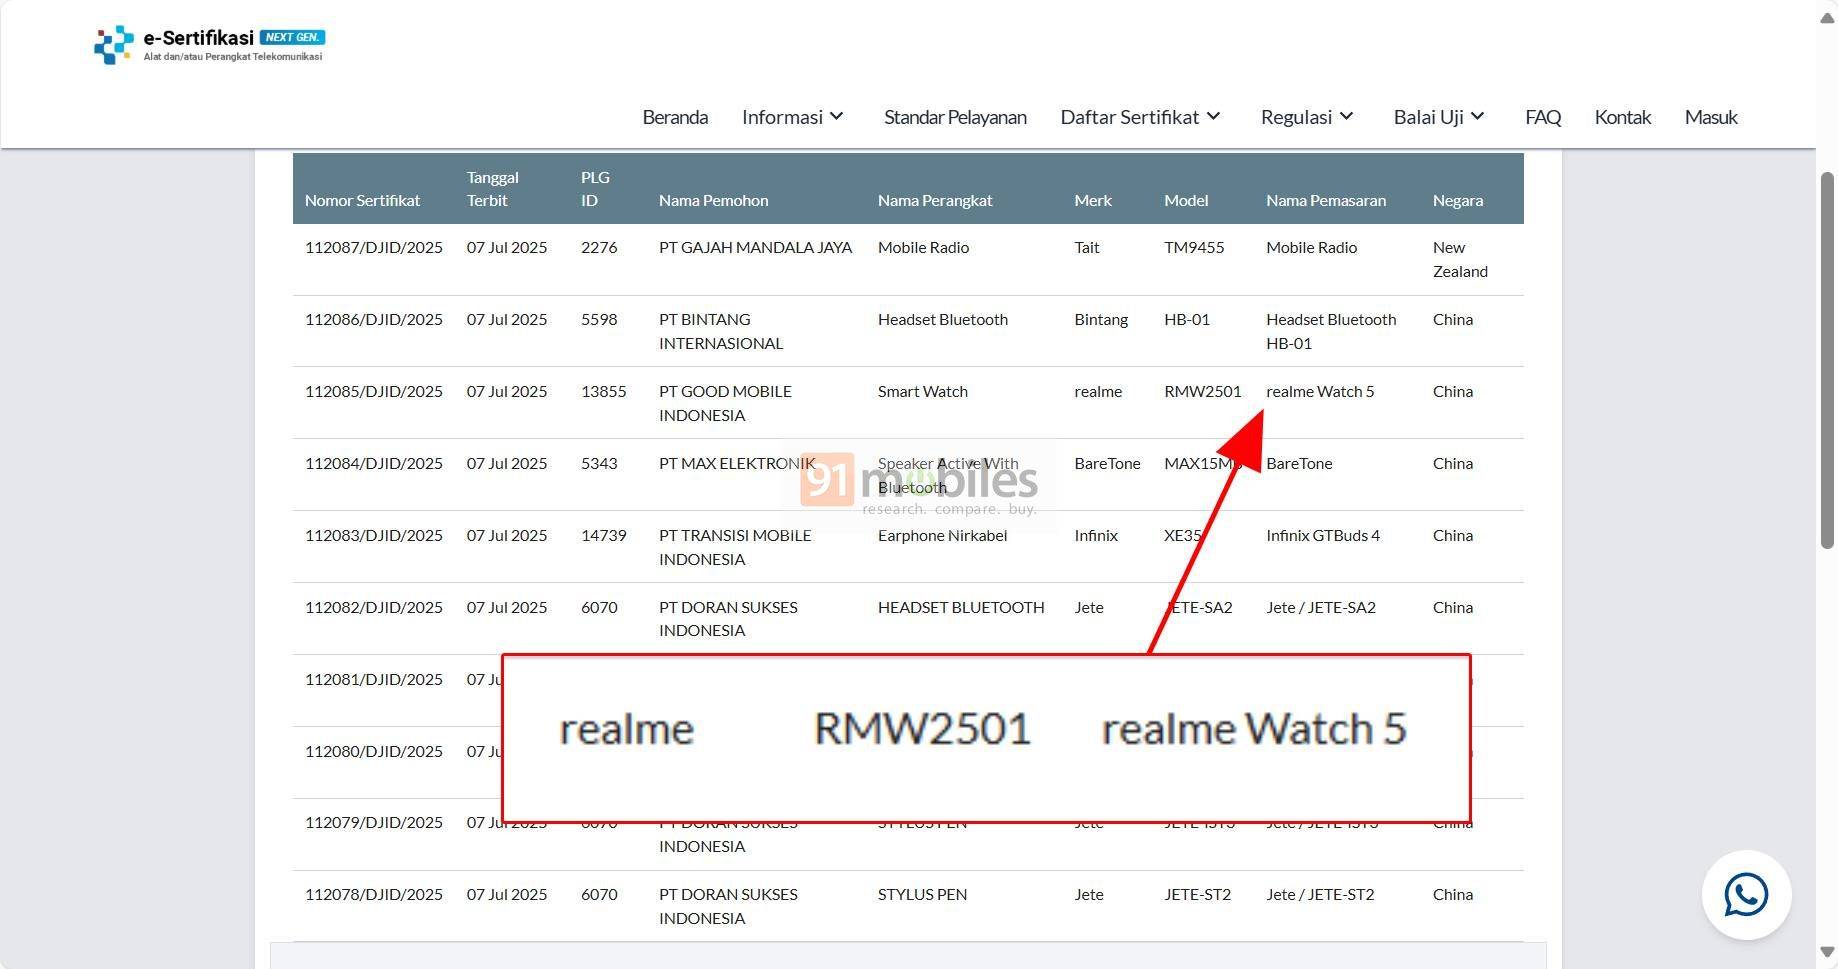Open the Balai Uji dropdown
This screenshot has height=969, width=1838.
[x=1439, y=117]
